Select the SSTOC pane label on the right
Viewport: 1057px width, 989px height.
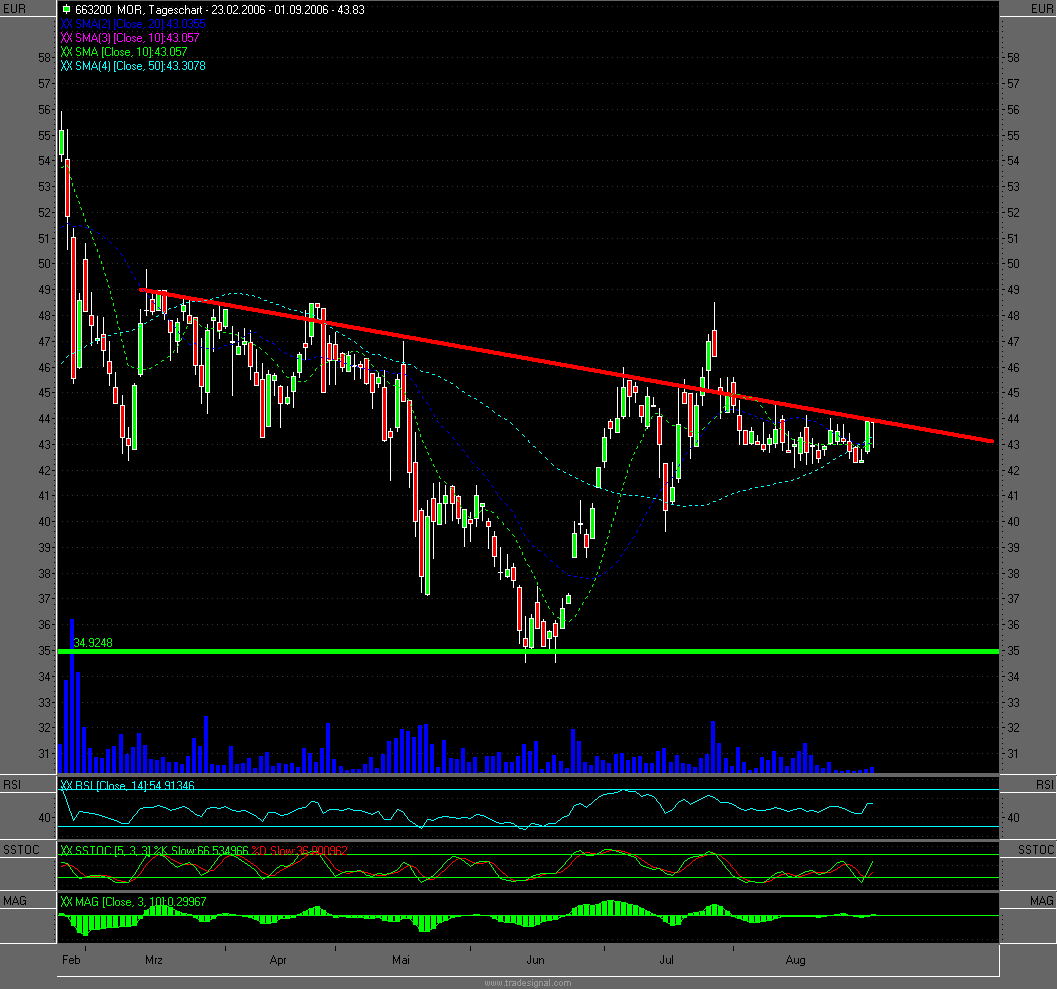1035,849
